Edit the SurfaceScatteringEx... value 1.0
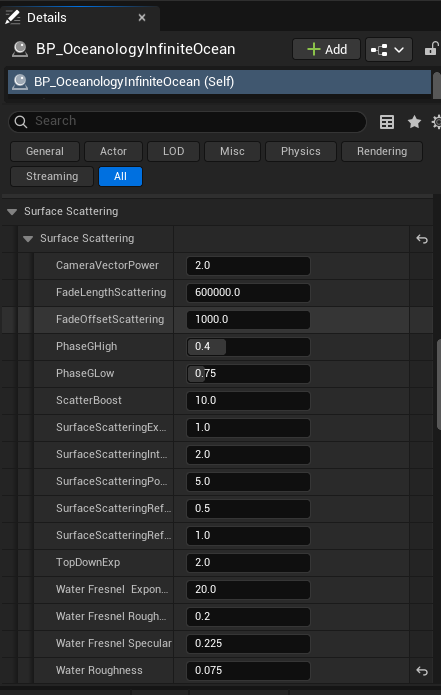This screenshot has height=695, width=441. tap(248, 428)
